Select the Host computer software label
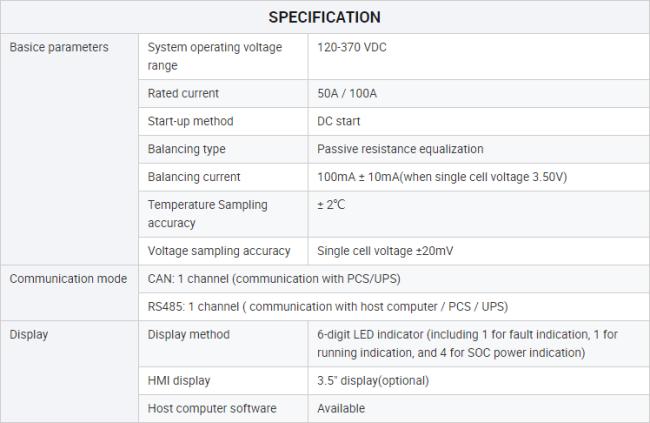Viewport: 650px width, 423px height. (212, 408)
